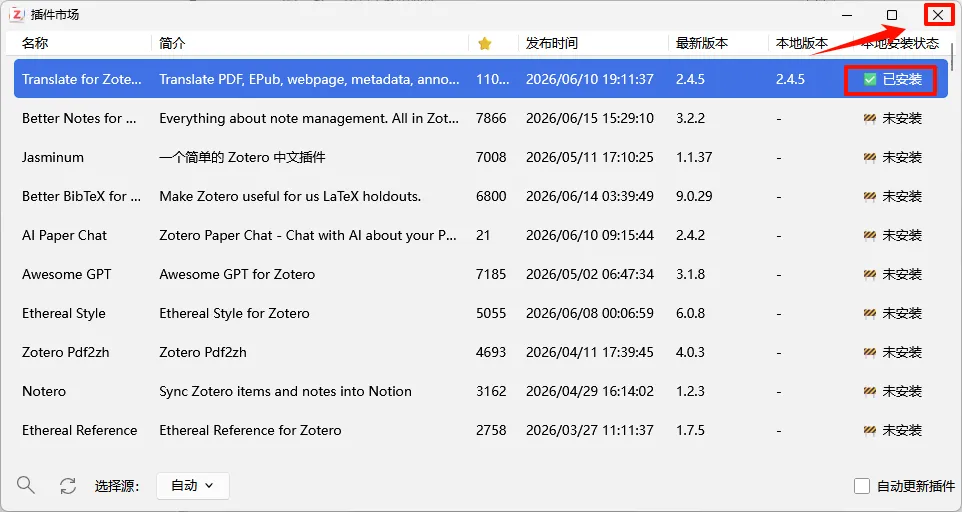Screen dimensions: 962x512
Task: Click the star column header icon
Action: [x=485, y=43]
